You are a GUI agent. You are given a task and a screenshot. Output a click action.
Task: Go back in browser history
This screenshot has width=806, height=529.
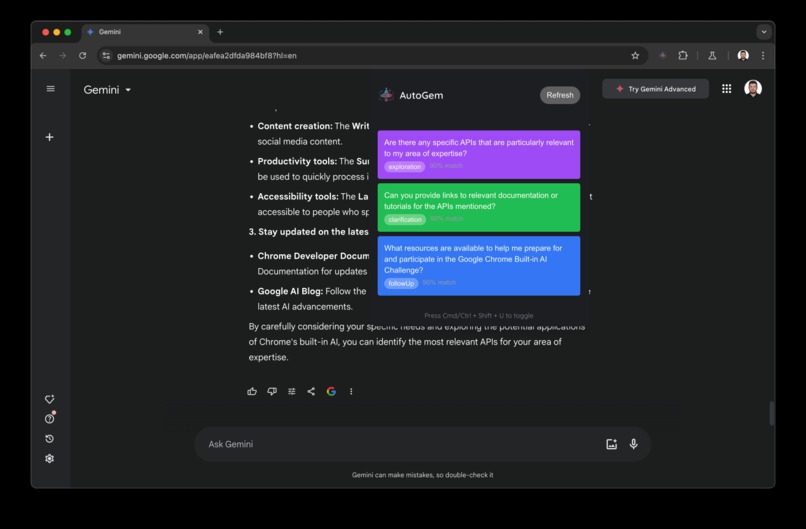(43, 56)
